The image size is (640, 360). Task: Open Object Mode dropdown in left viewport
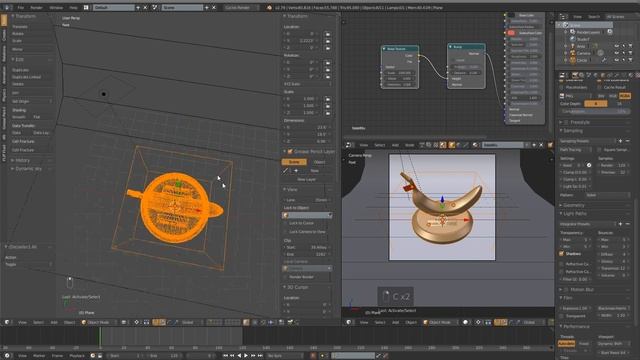99,322
